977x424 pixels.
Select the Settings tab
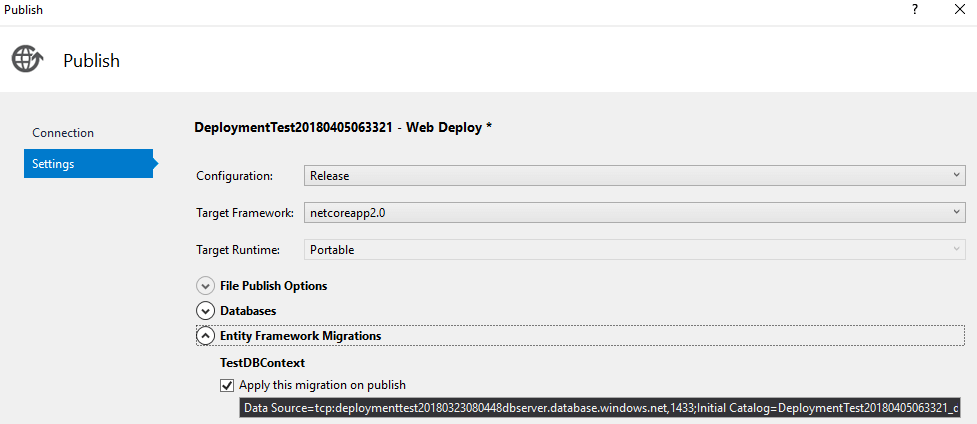[88, 163]
